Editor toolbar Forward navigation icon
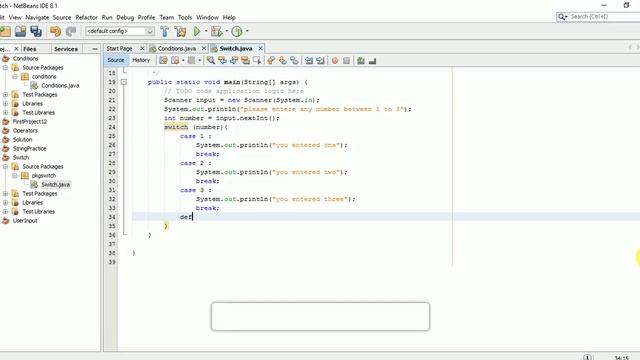 click(x=191, y=61)
